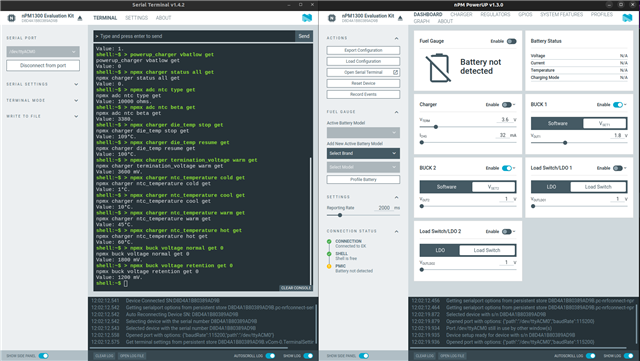
Task: Open System Features tab
Action: (x=561, y=14)
